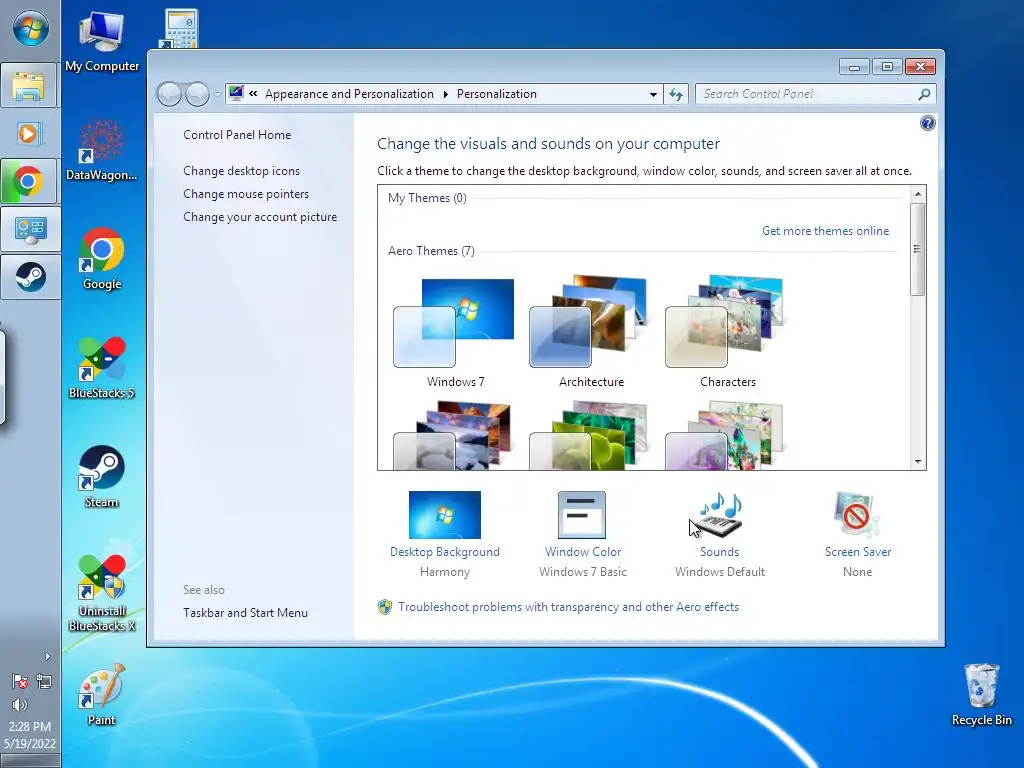The image size is (1024, 768).
Task: Open the Desktop Background settings icon
Action: [x=445, y=515]
